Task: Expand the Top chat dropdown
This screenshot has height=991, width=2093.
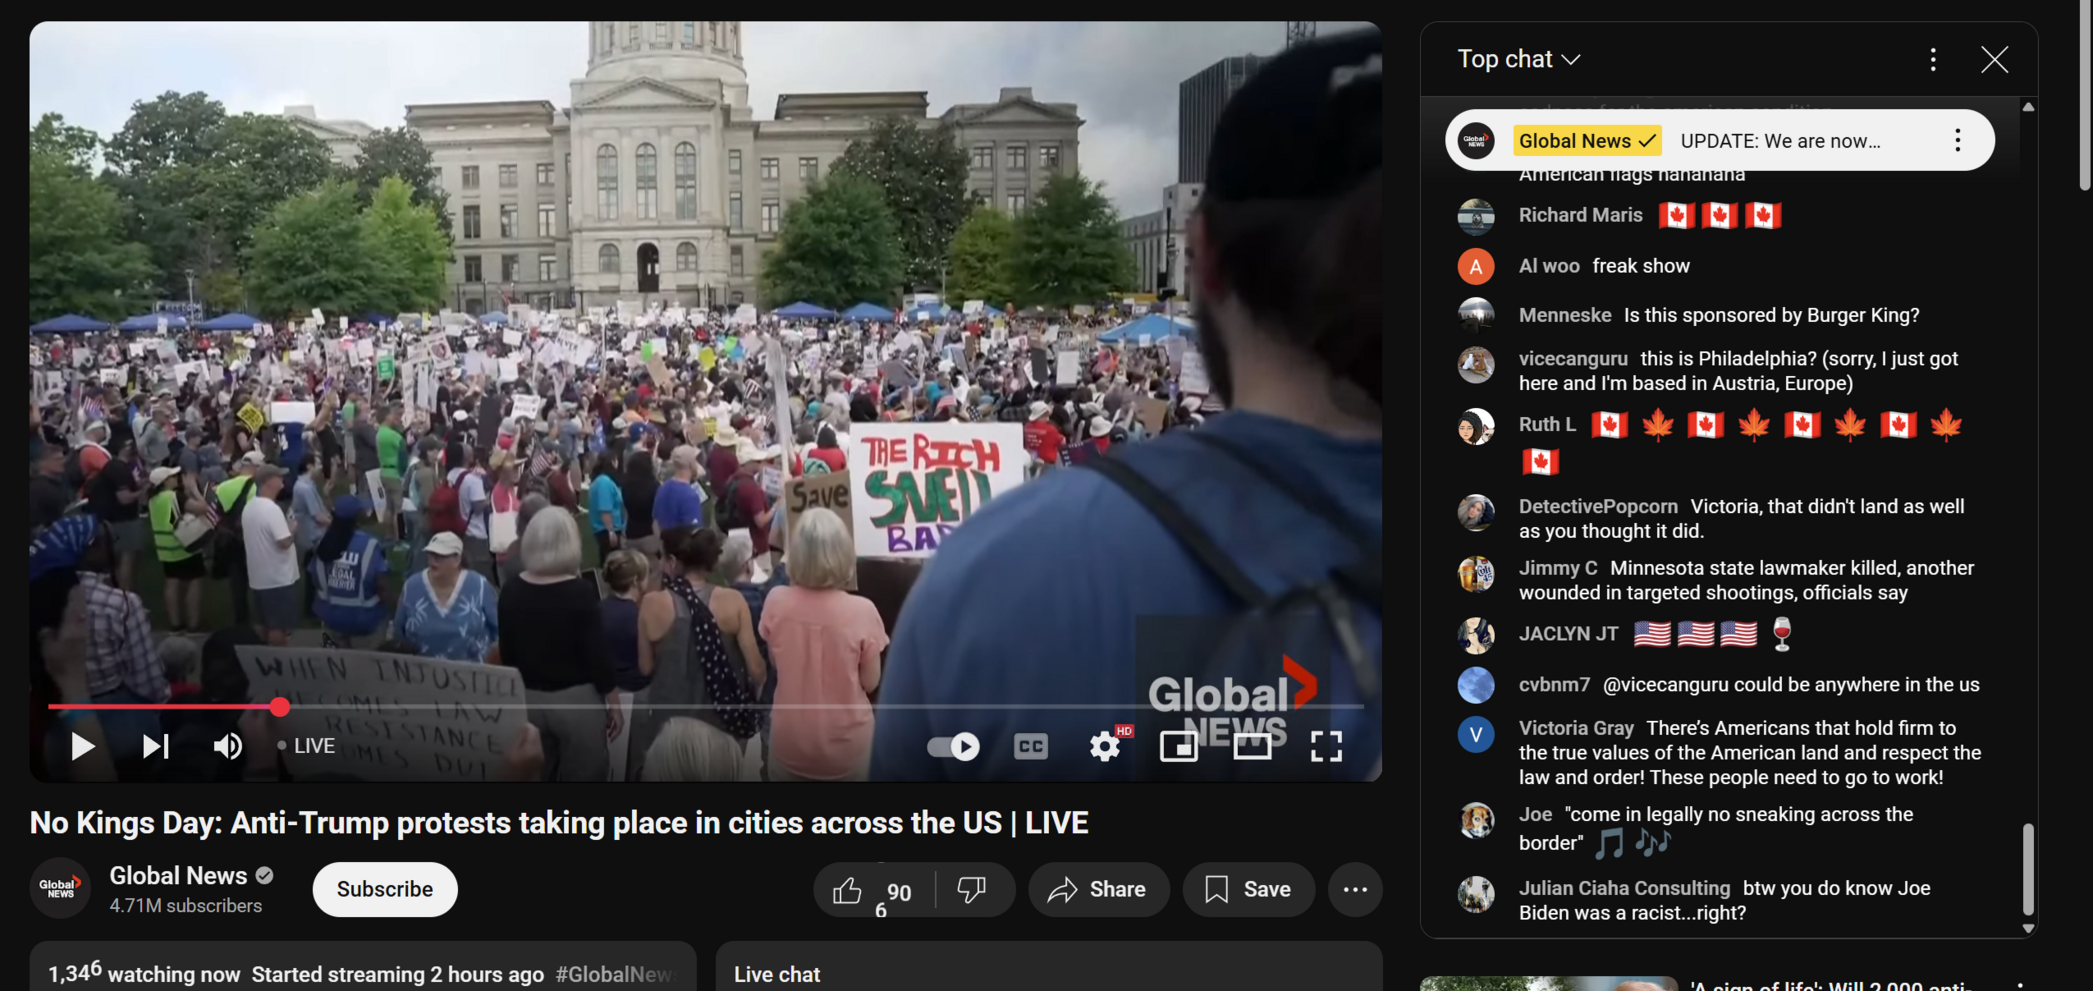Action: (1519, 59)
